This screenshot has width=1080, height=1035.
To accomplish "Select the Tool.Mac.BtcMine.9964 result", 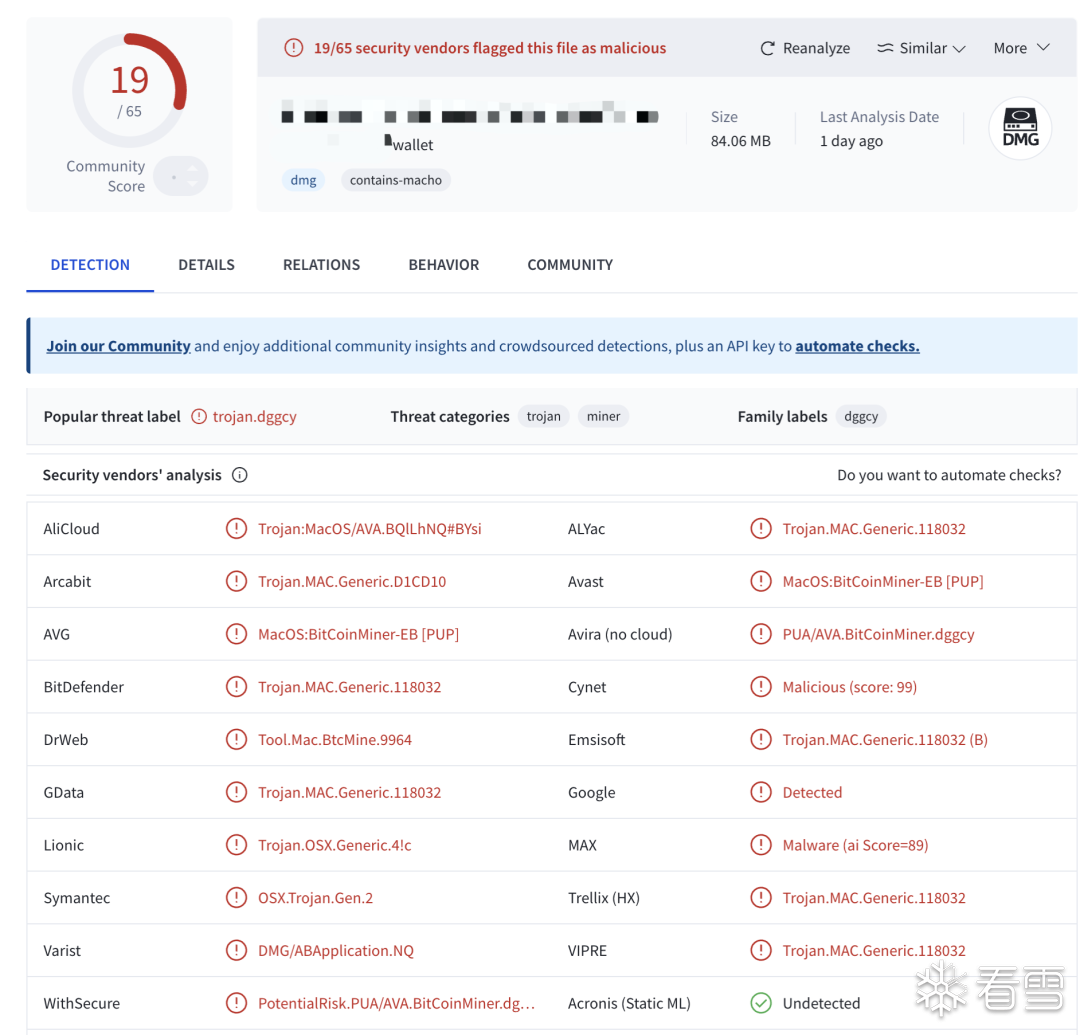I will [x=335, y=740].
